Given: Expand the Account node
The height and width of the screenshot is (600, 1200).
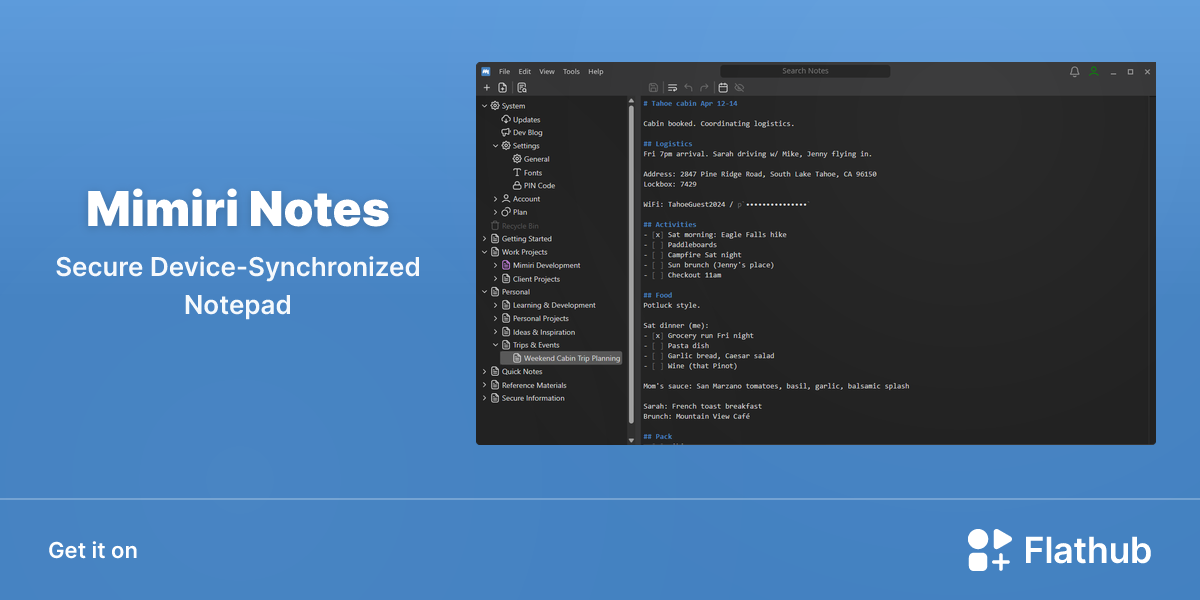Looking at the screenshot, I should pyautogui.click(x=495, y=199).
